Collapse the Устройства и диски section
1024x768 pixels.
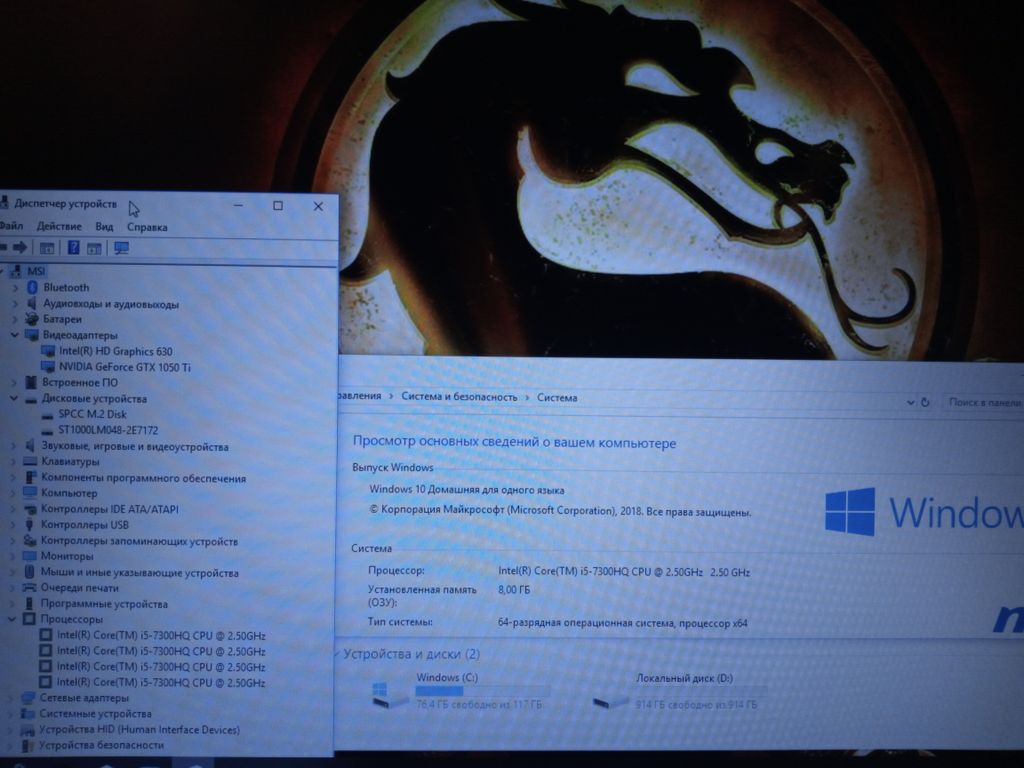coord(335,654)
